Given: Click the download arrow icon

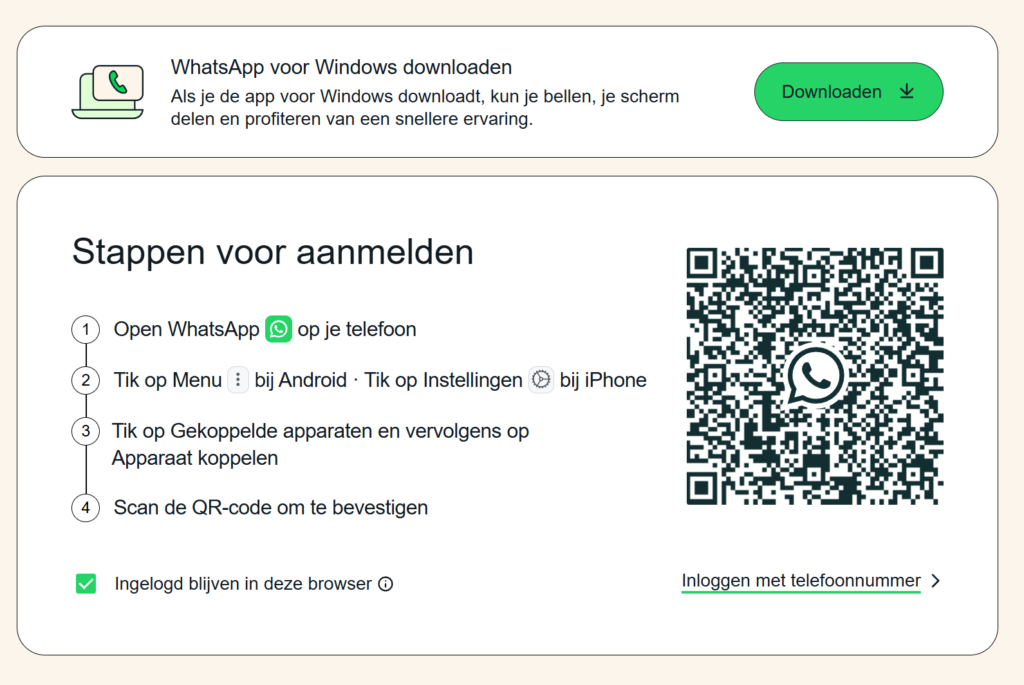Looking at the screenshot, I should (x=906, y=91).
